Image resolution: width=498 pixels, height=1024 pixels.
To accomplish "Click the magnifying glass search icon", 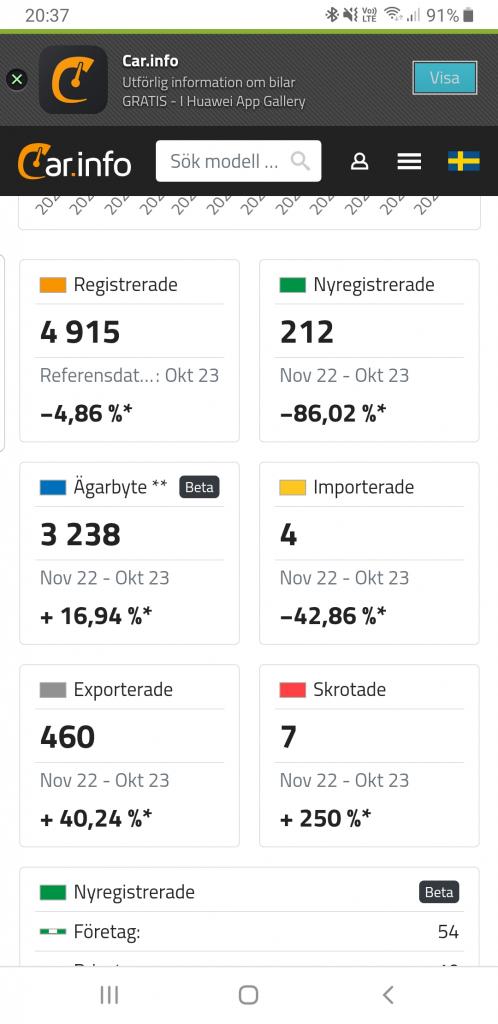I will coord(300,161).
